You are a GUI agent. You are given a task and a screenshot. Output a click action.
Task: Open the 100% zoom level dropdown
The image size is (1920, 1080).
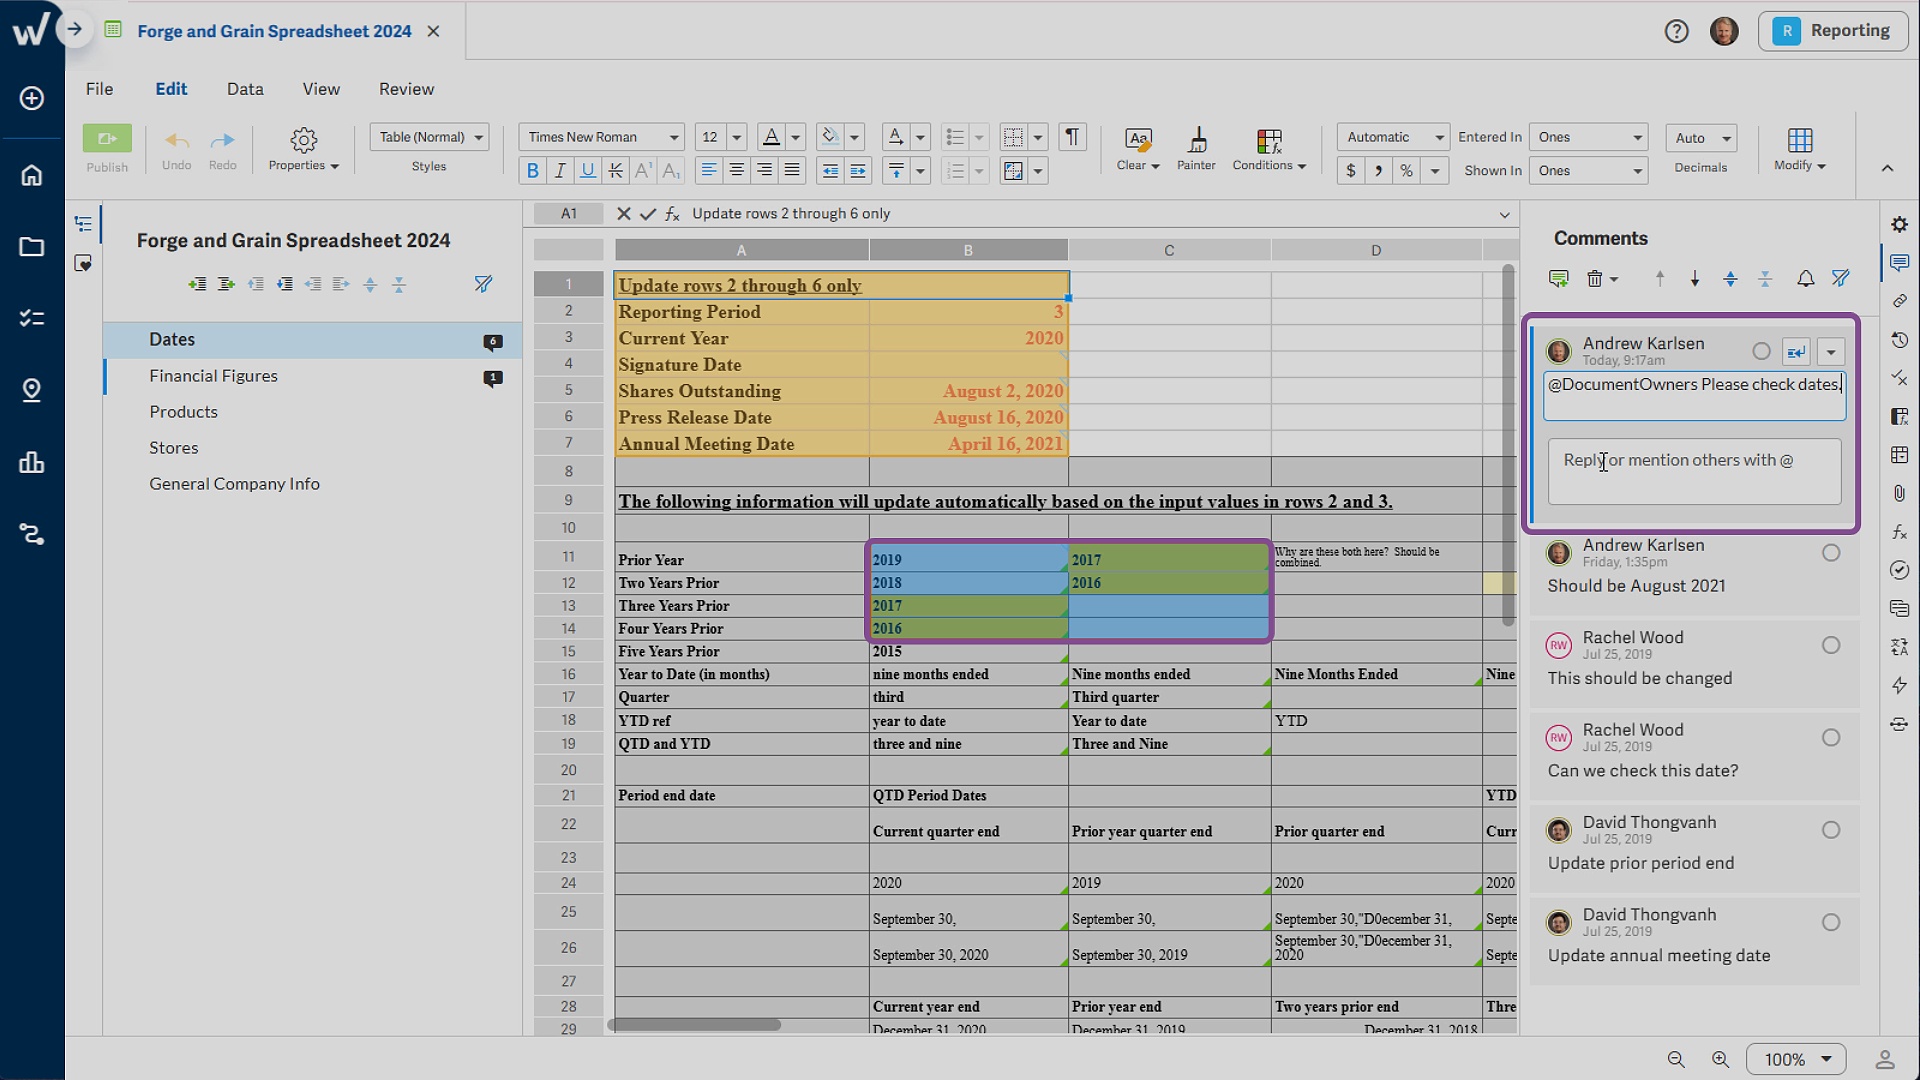[x=1796, y=1059]
